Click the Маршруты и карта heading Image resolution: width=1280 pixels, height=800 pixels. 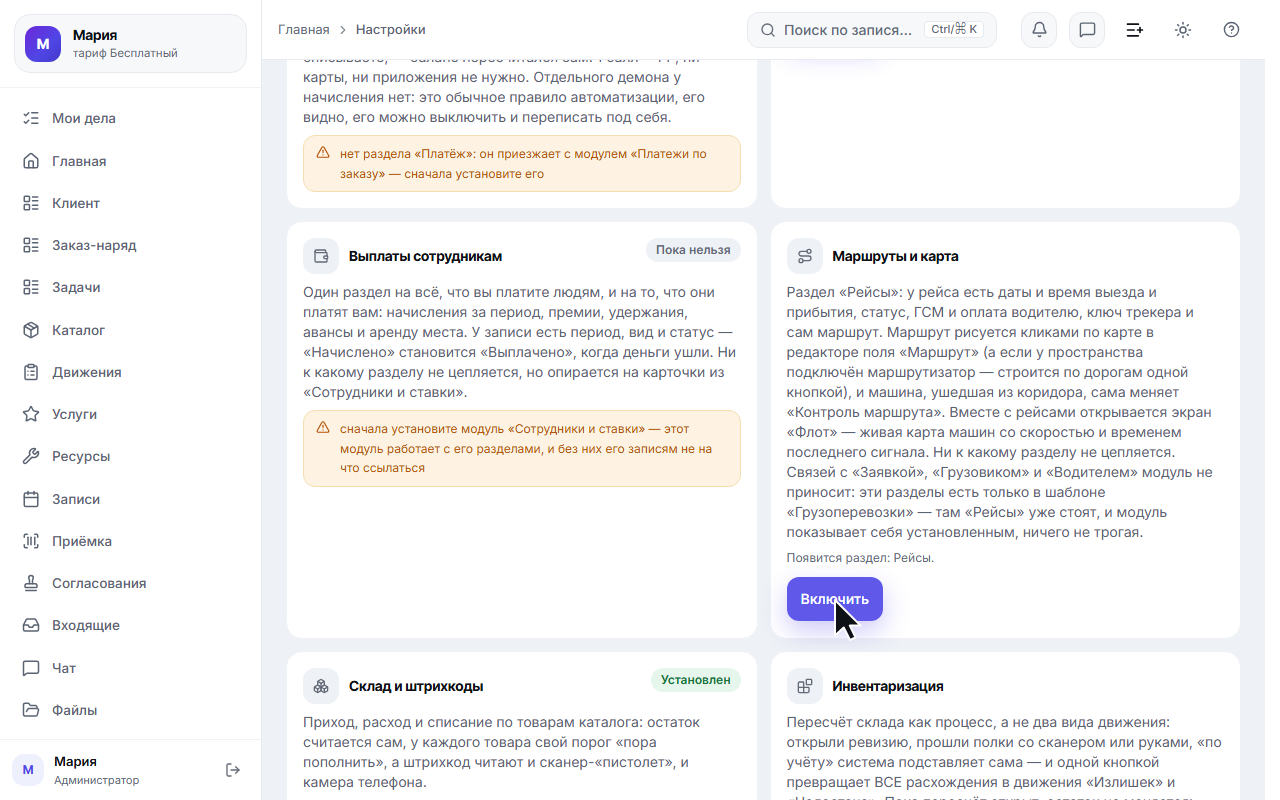click(895, 256)
